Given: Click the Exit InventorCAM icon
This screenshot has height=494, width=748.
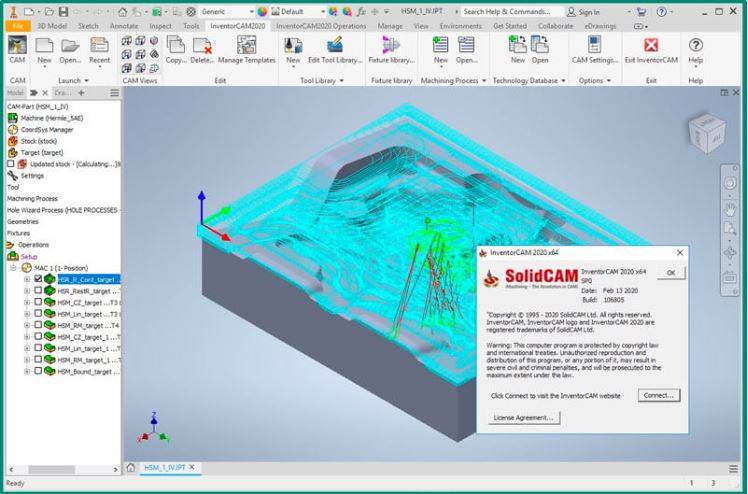Looking at the screenshot, I should [x=651, y=50].
